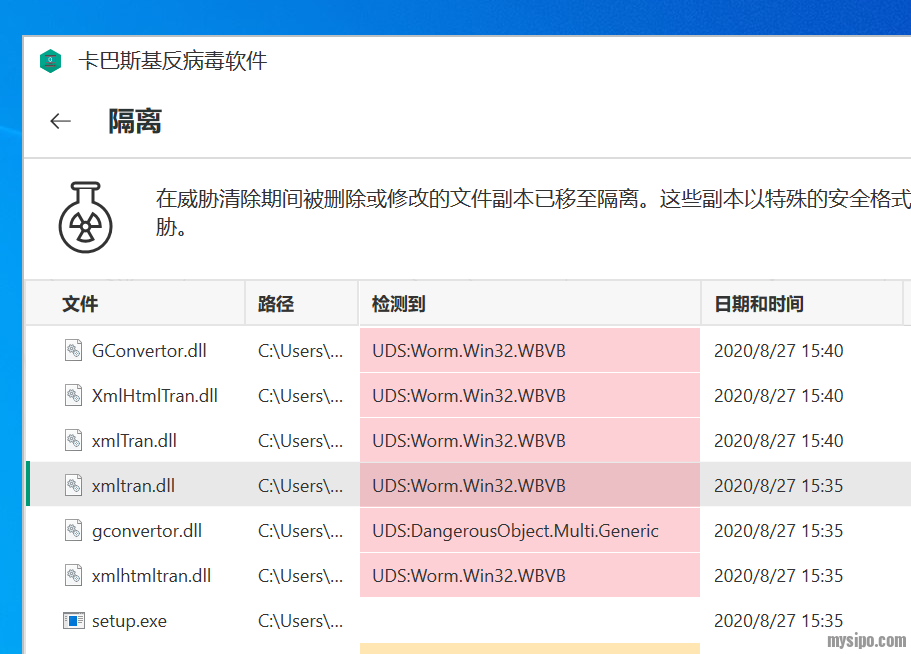Image resolution: width=911 pixels, height=654 pixels.
Task: Click the XmlHtmlTran.dll file icon
Action: click(73, 396)
